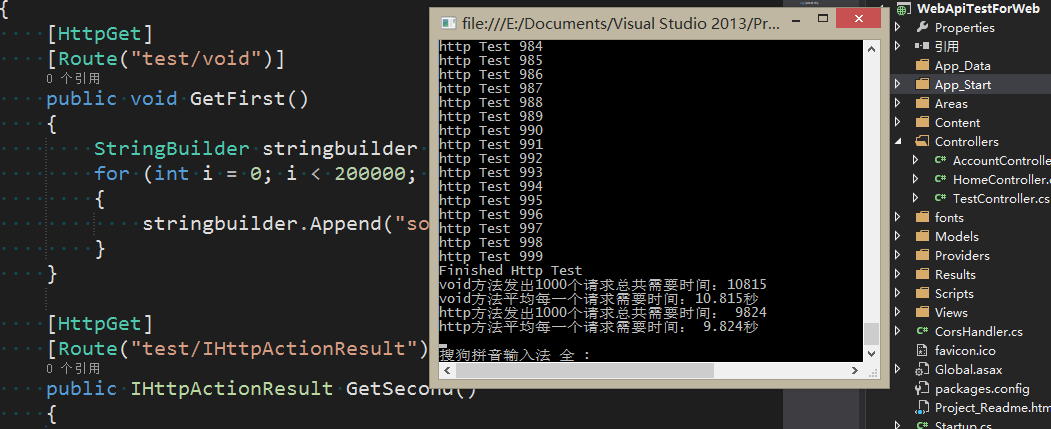The width and height of the screenshot is (1051, 429).
Task: Click the console vertical scrollbar thumb
Action: point(871,334)
